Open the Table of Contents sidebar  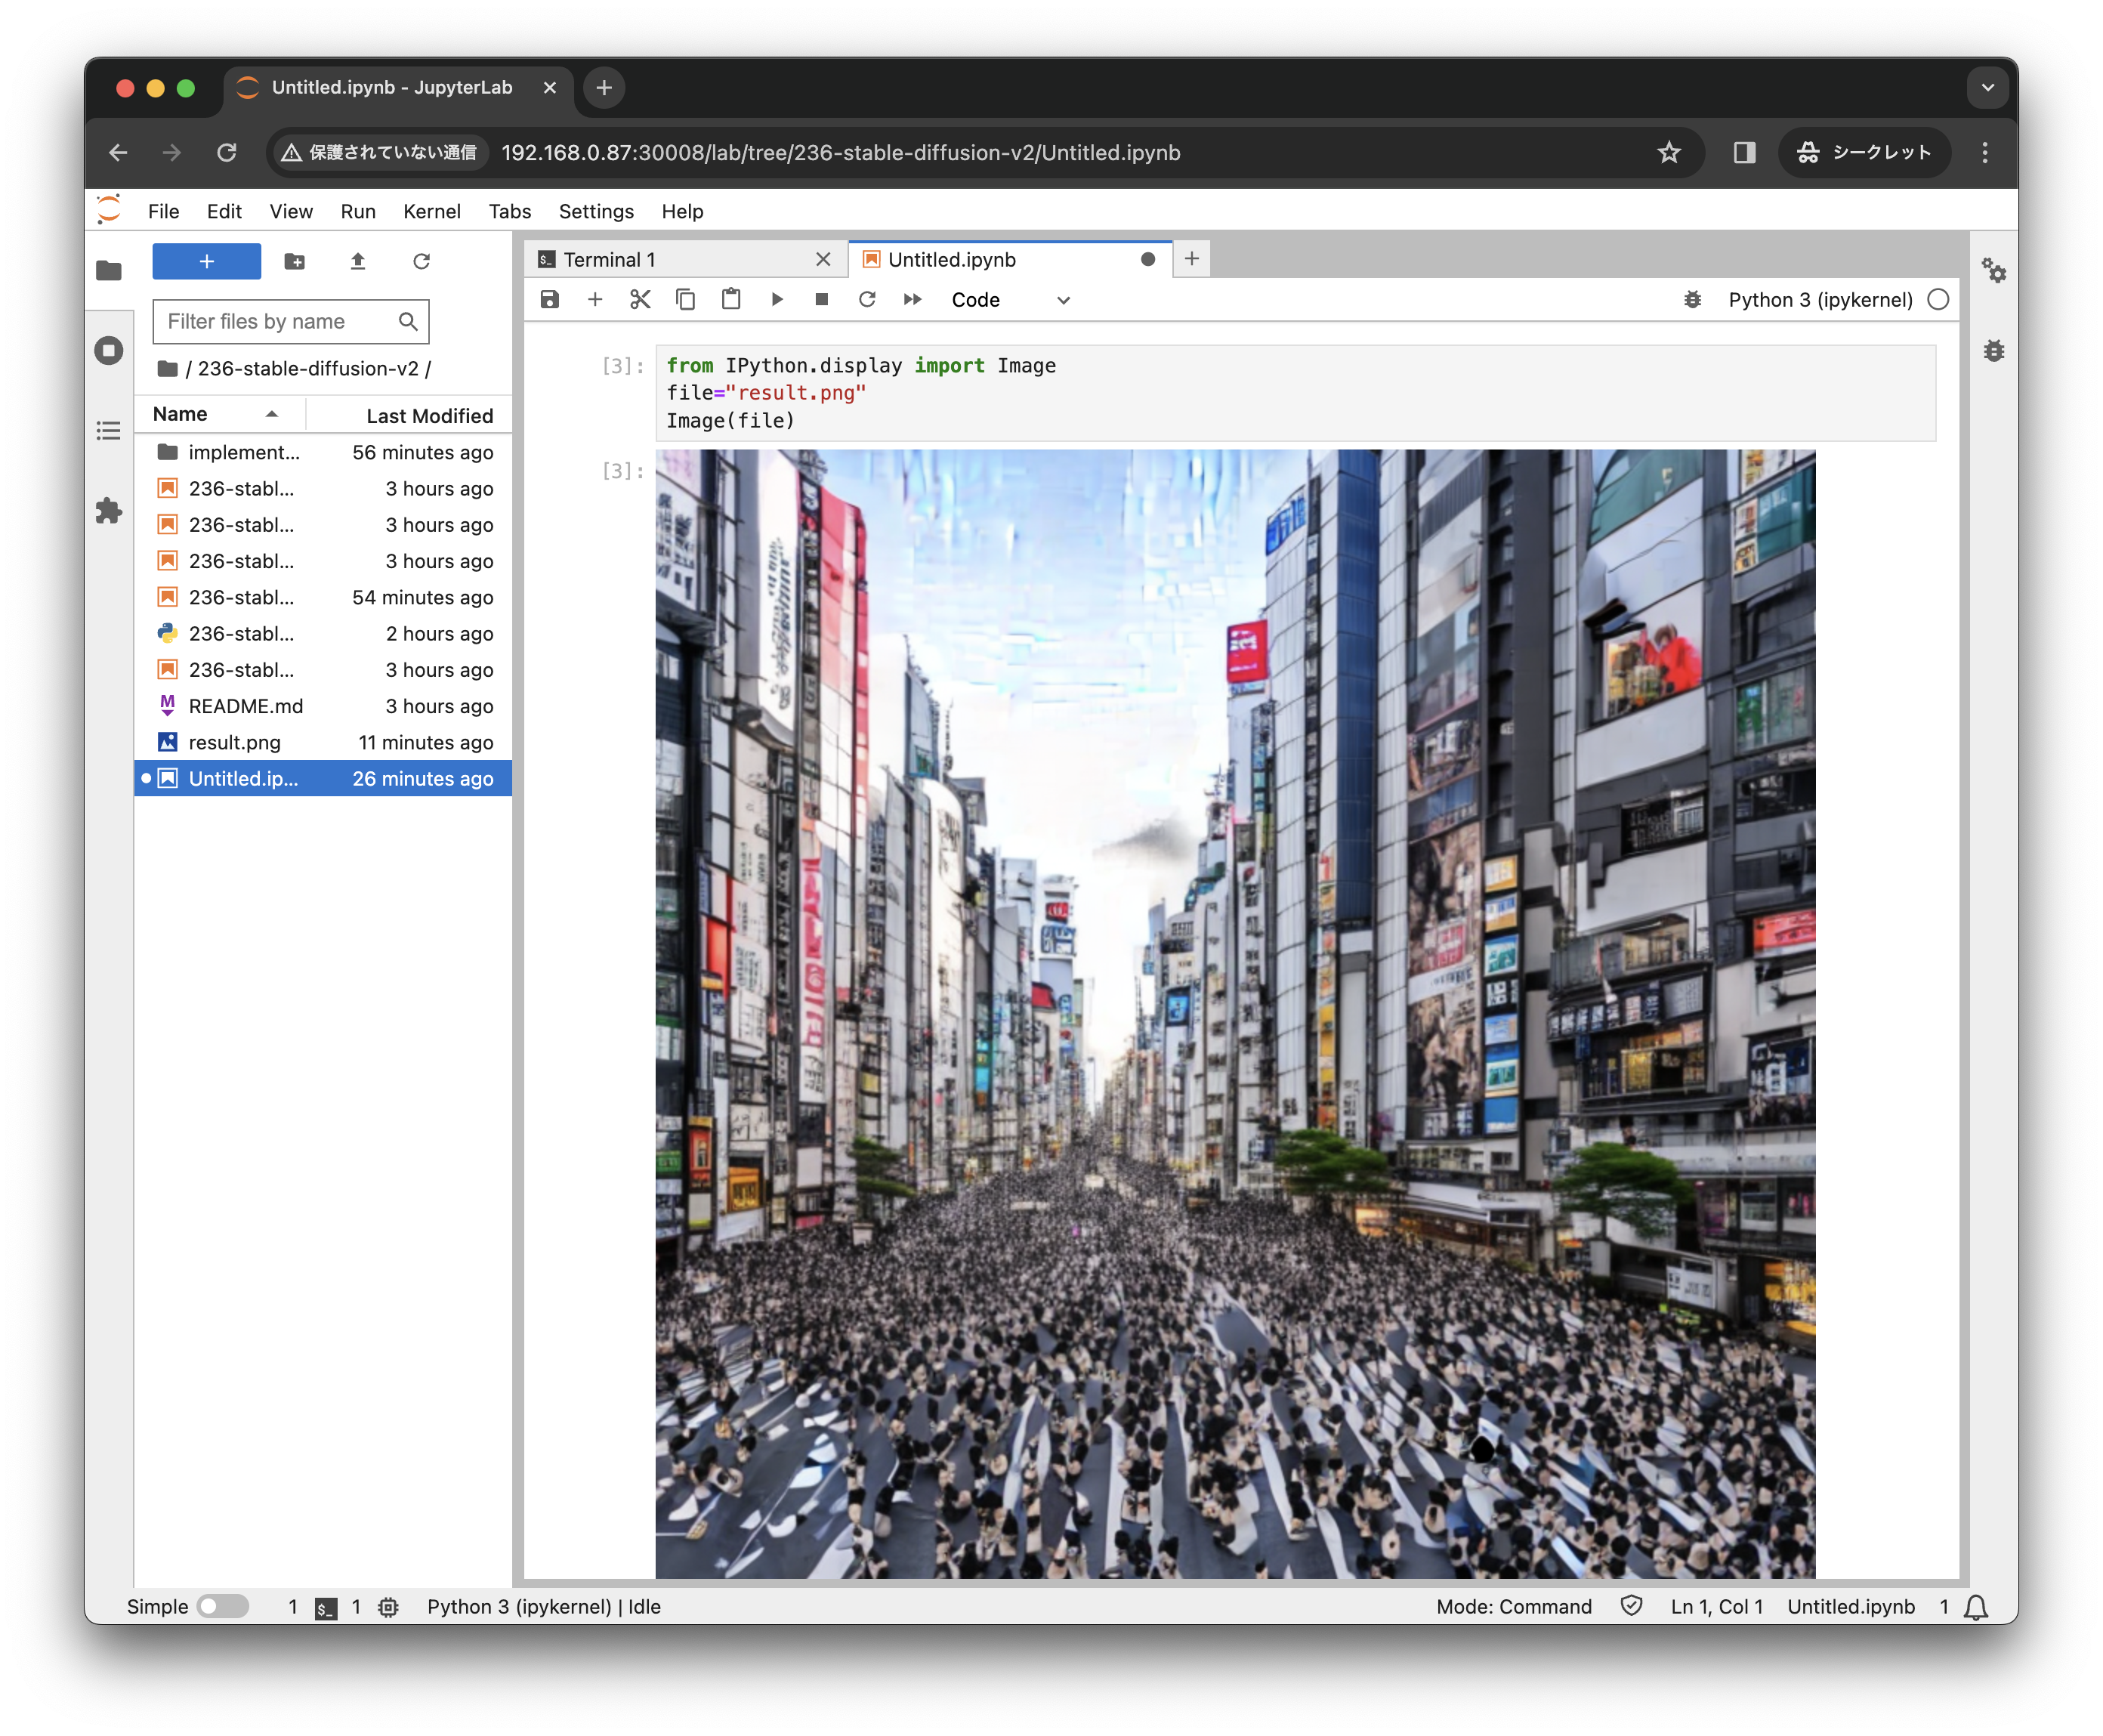109,431
